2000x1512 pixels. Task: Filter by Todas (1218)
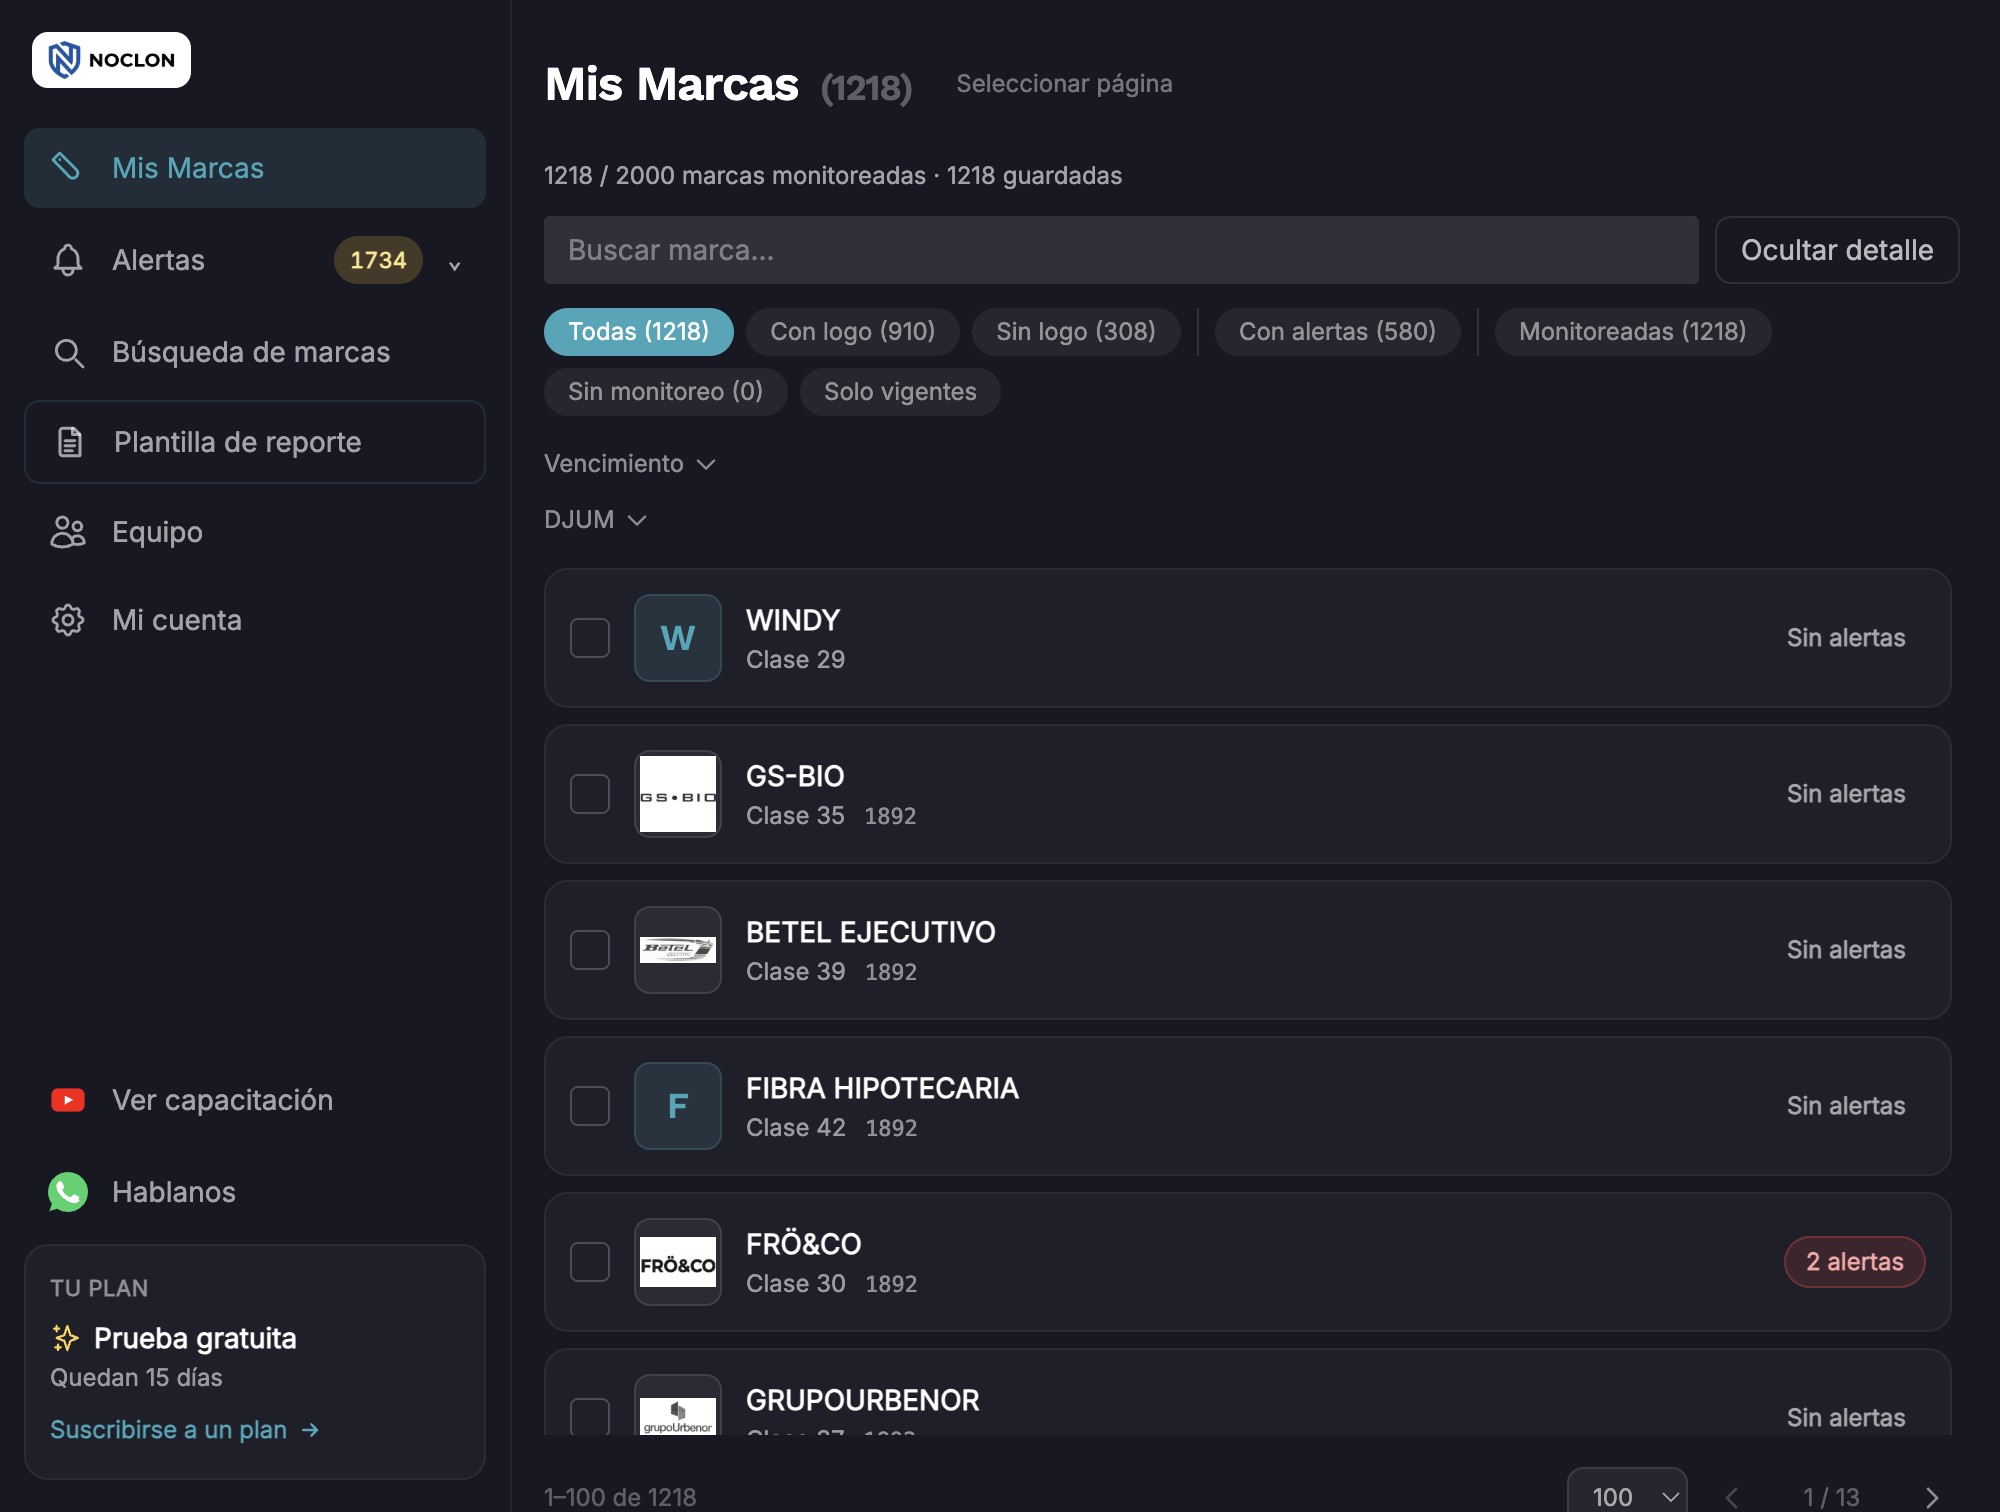(639, 332)
